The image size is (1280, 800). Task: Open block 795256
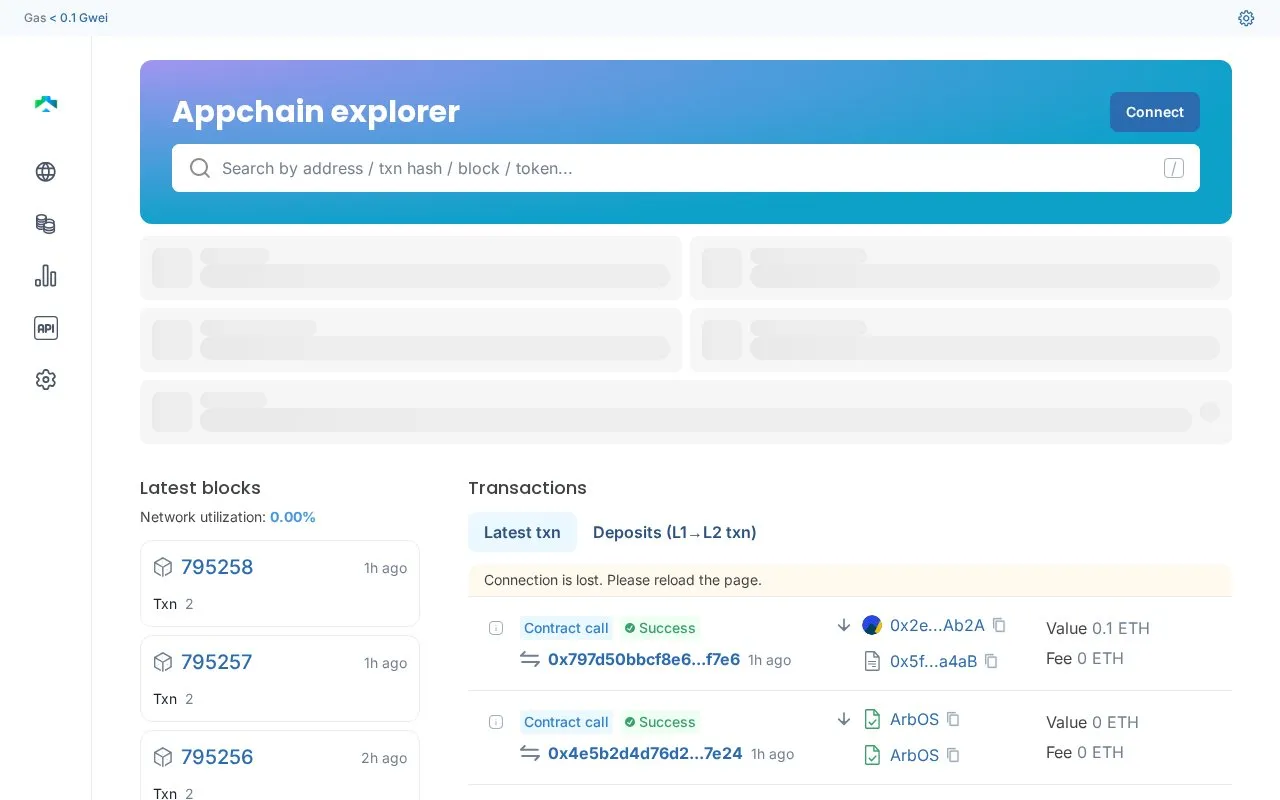217,757
